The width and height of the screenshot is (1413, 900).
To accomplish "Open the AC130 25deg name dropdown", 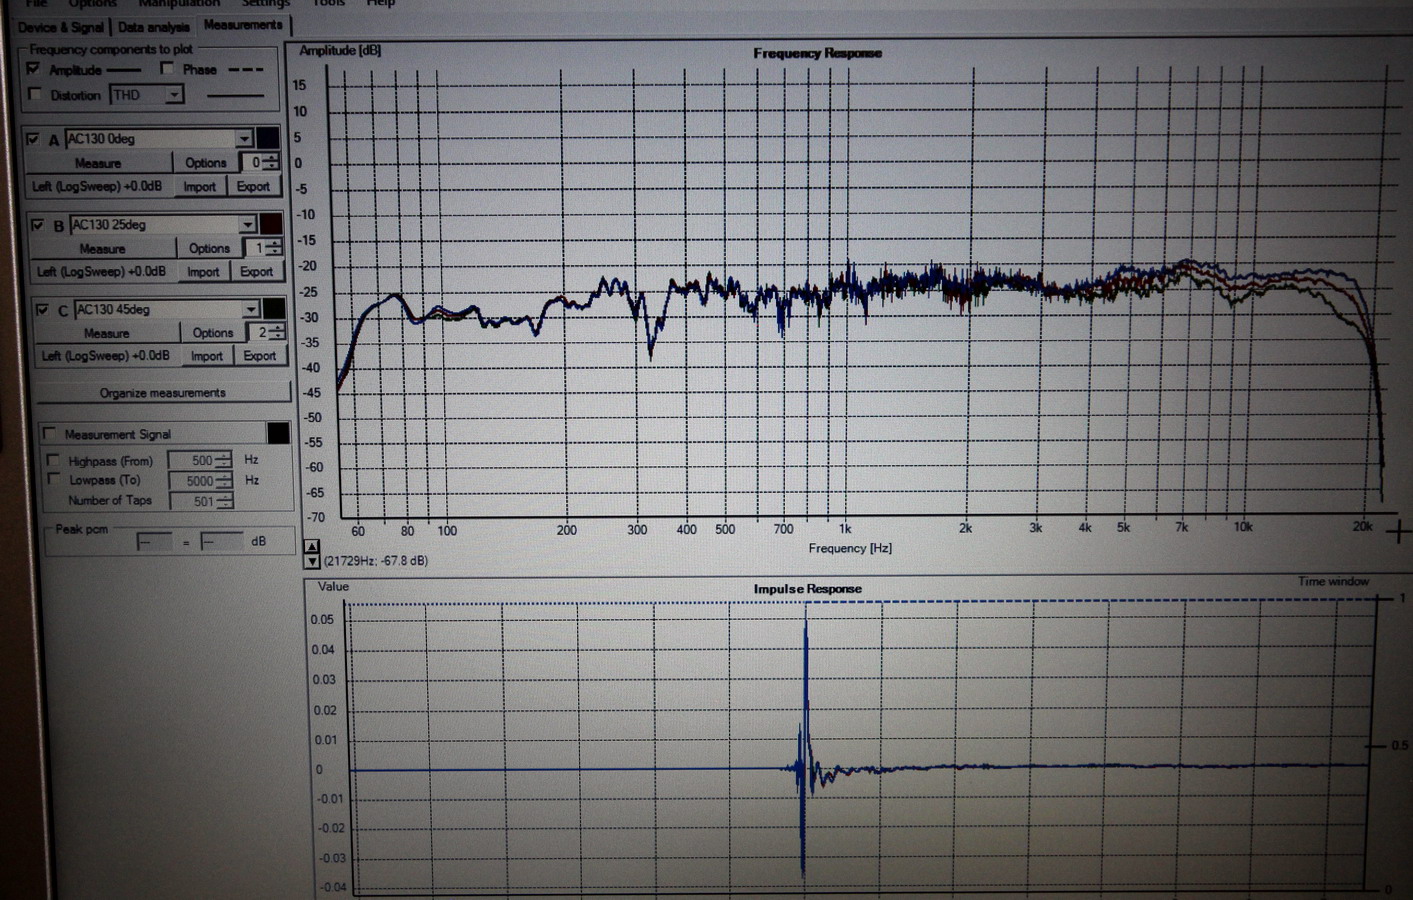I will point(247,224).
